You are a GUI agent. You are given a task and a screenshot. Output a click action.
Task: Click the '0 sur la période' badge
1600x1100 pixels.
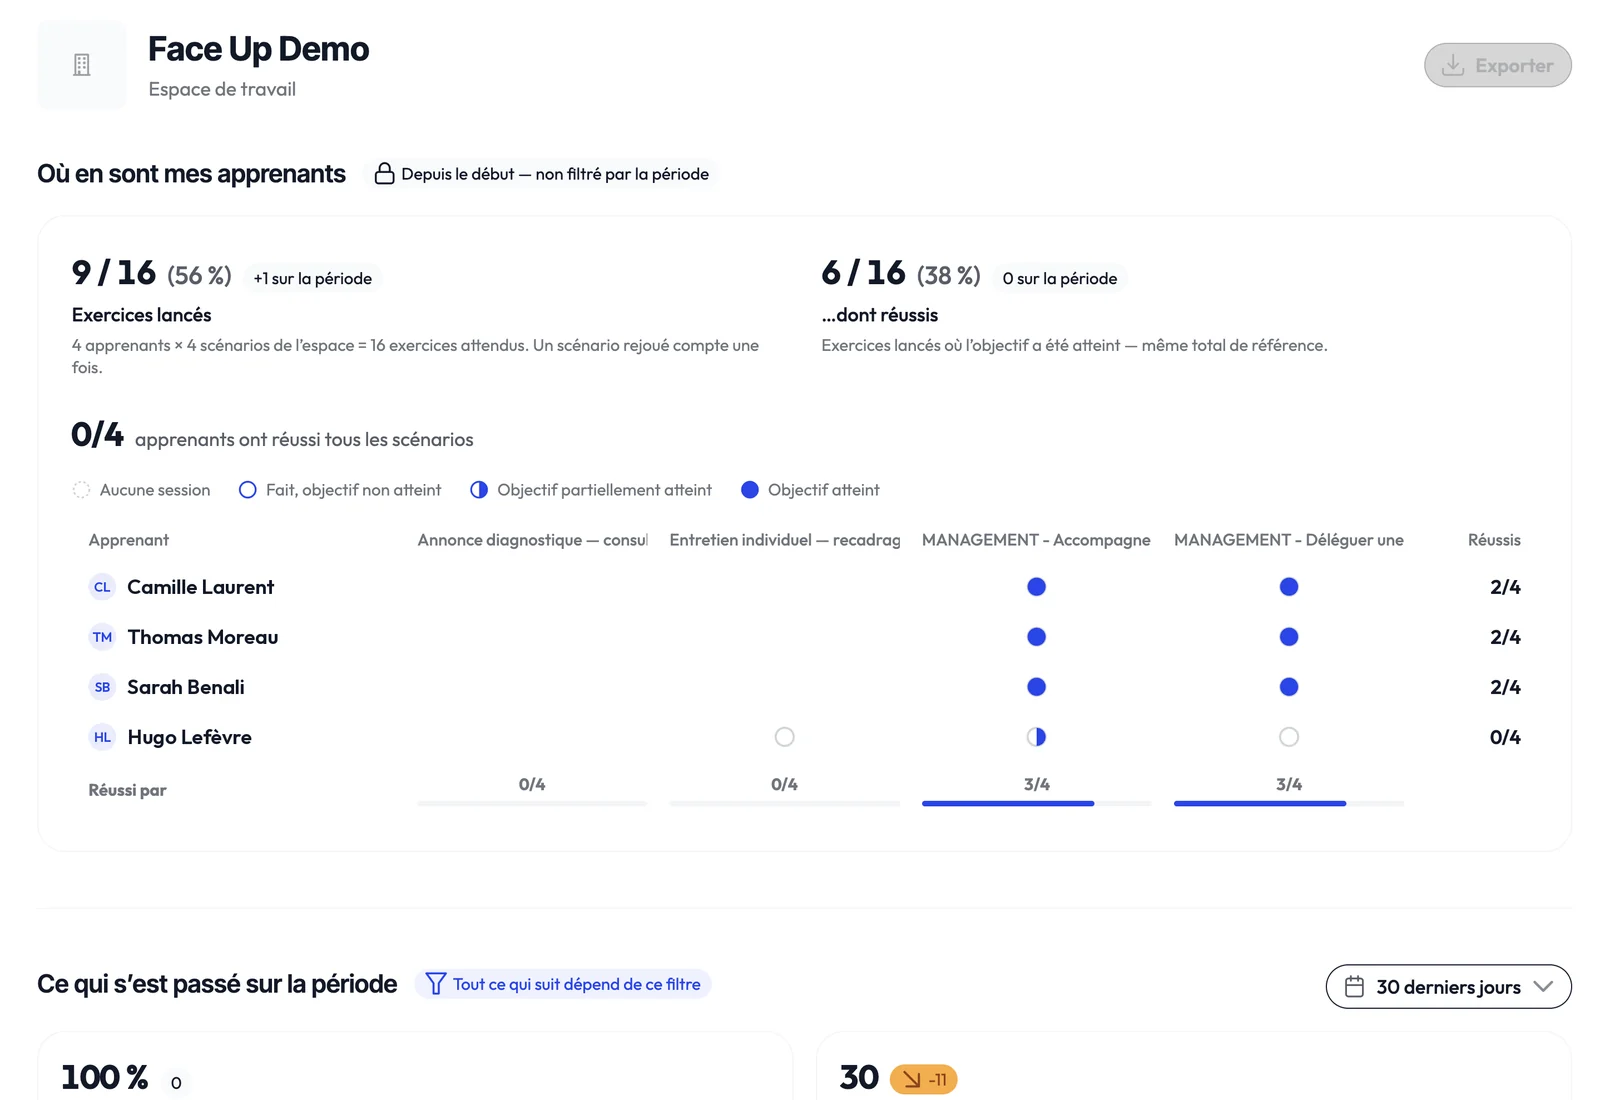1060,279
